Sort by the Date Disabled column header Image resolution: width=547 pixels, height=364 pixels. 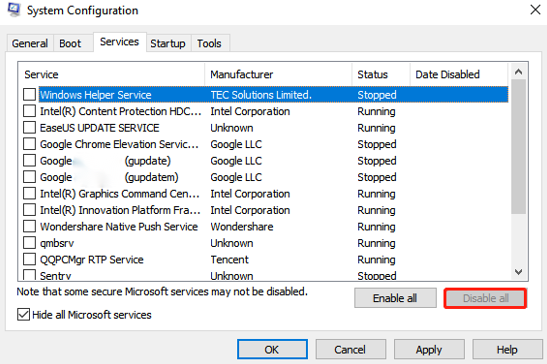pyautogui.click(x=459, y=74)
